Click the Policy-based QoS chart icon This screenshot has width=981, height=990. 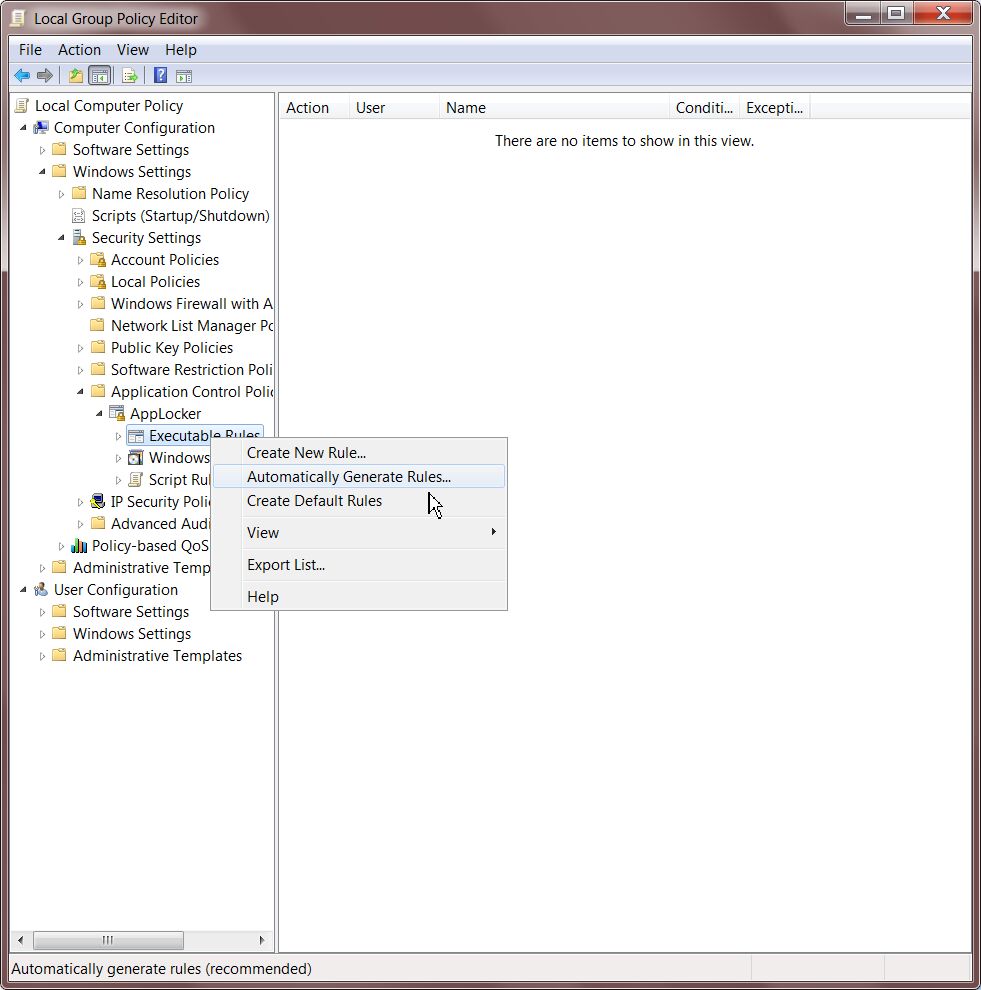tap(79, 546)
